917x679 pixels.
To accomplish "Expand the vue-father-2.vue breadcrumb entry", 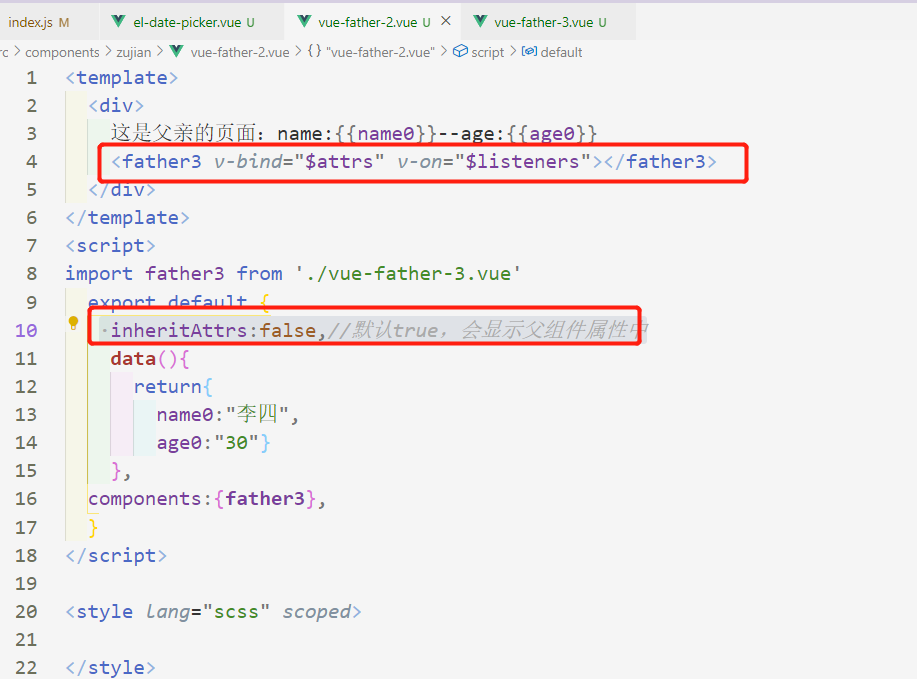I will (240, 52).
